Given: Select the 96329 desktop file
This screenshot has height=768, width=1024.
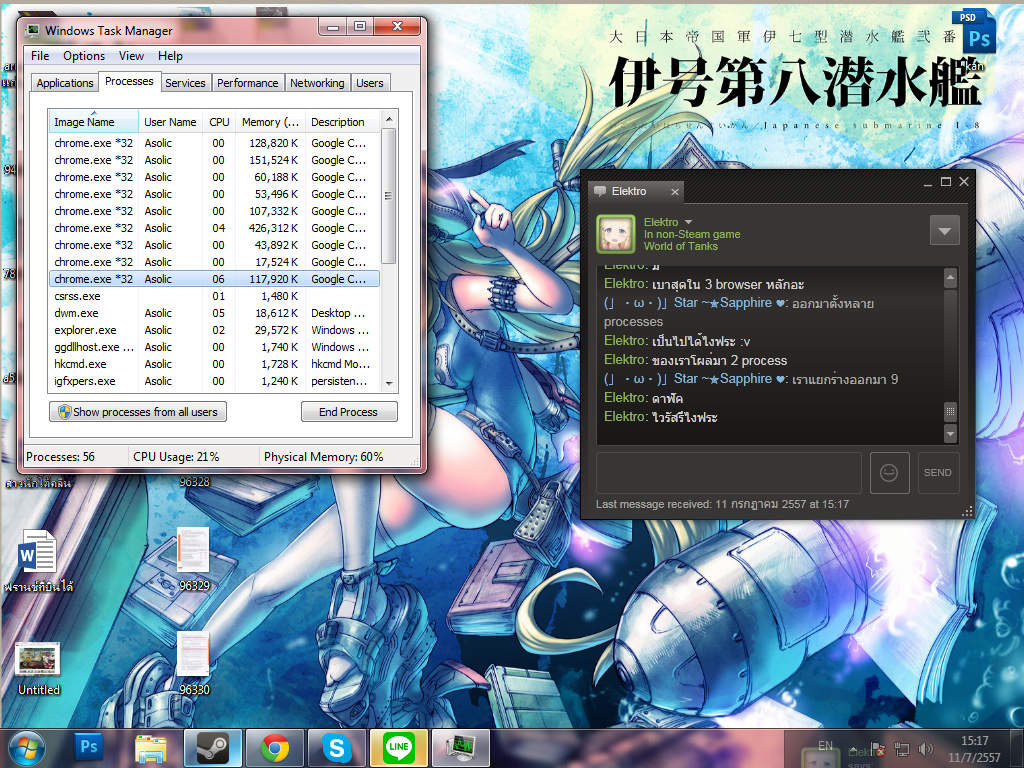Looking at the screenshot, I should pyautogui.click(x=194, y=560).
